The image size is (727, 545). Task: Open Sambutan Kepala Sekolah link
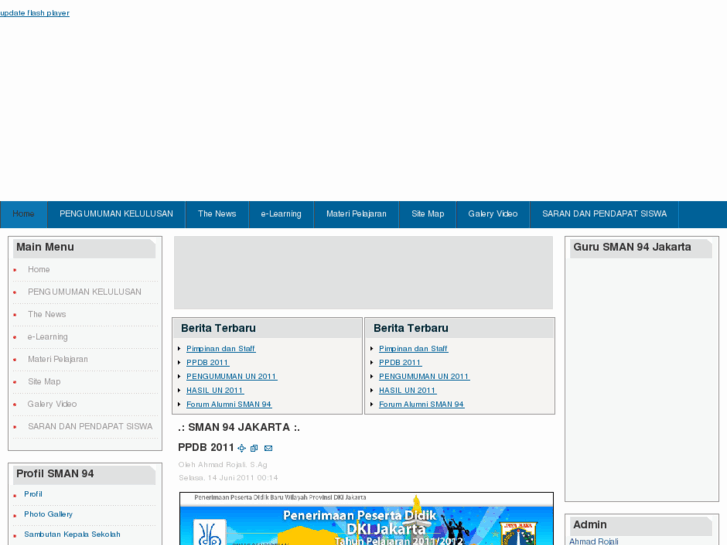click(x=72, y=534)
